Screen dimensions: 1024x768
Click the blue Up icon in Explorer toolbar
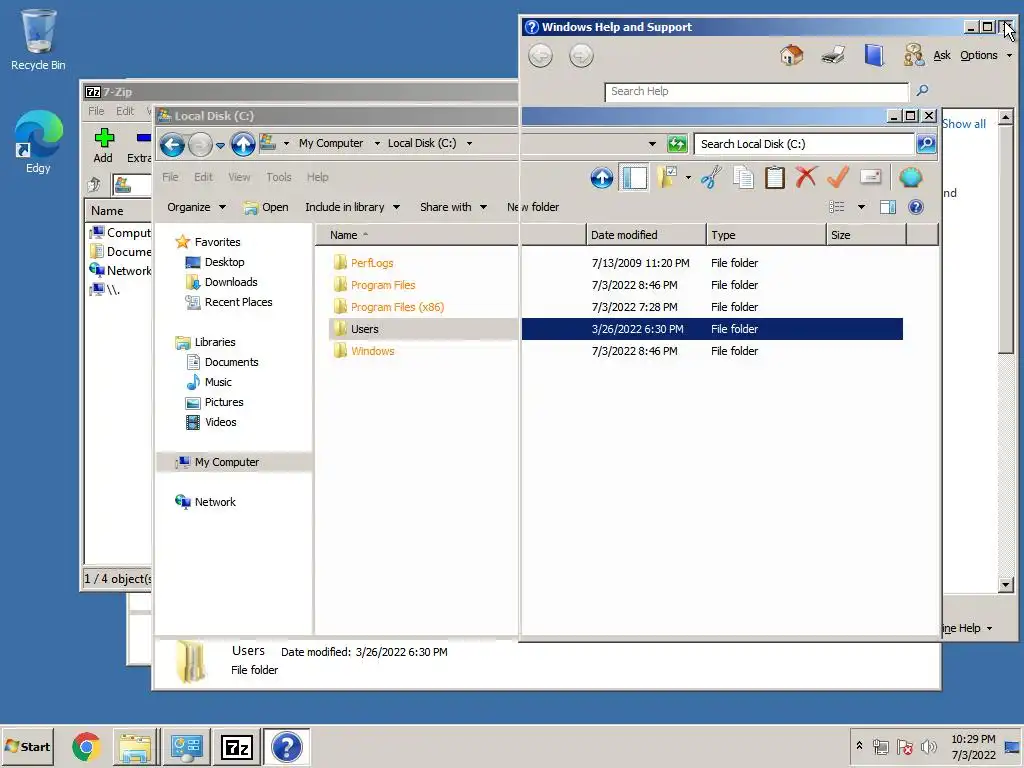[x=601, y=178]
